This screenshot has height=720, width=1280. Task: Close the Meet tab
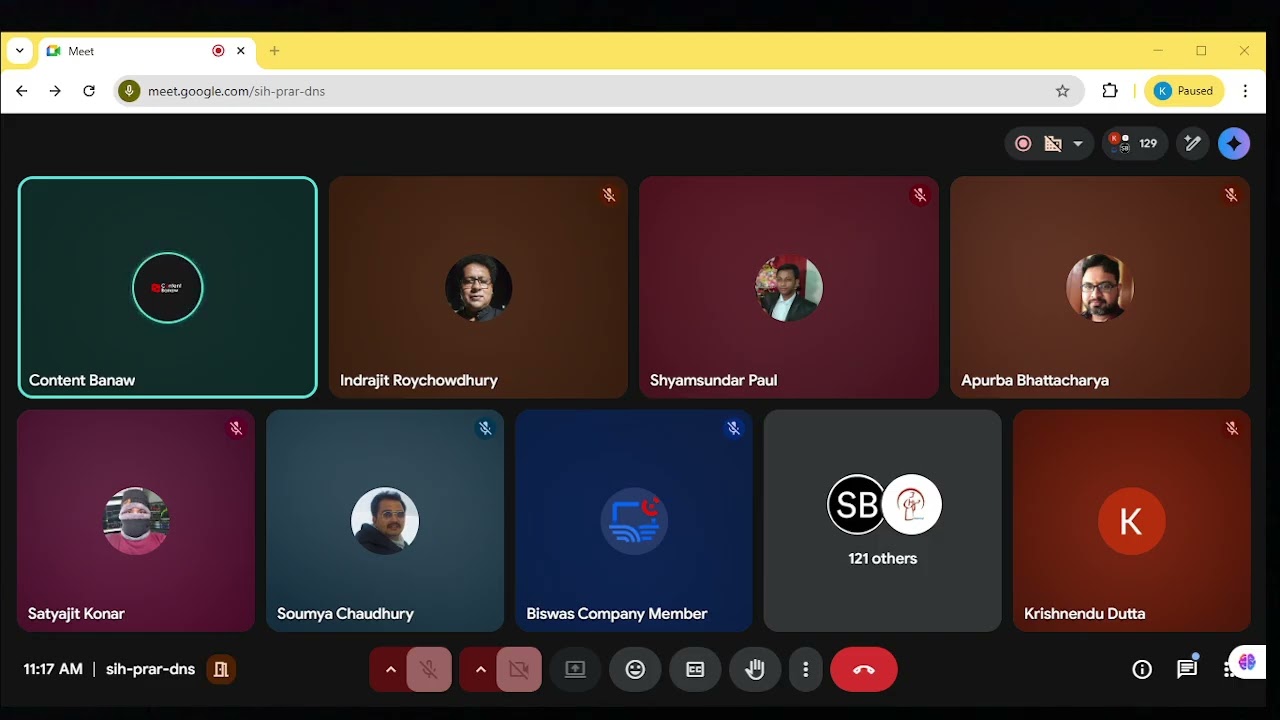[241, 51]
